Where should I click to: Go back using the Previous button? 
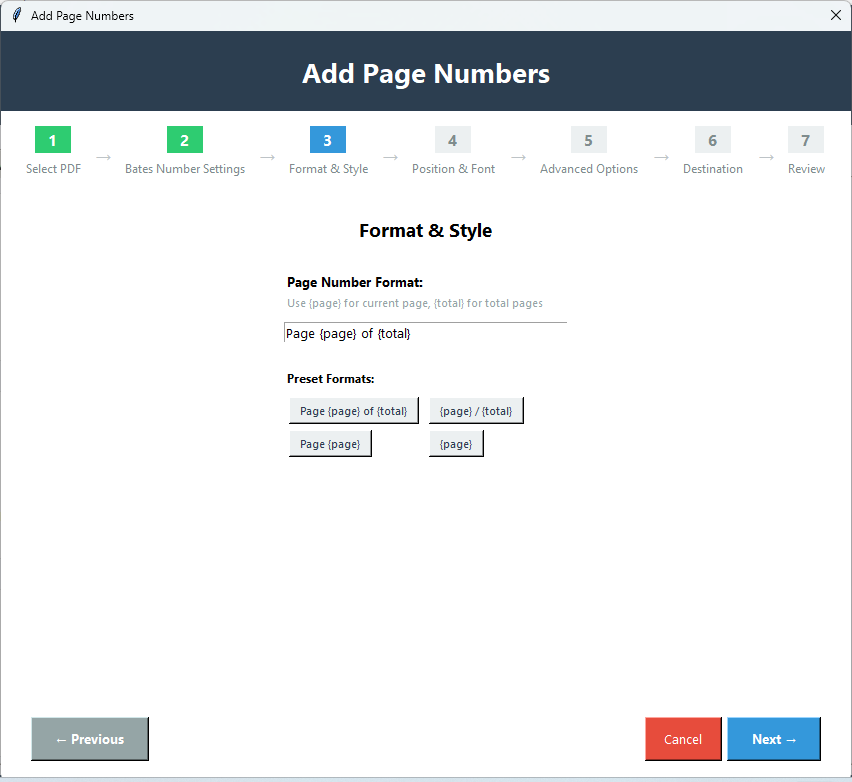[x=89, y=738]
